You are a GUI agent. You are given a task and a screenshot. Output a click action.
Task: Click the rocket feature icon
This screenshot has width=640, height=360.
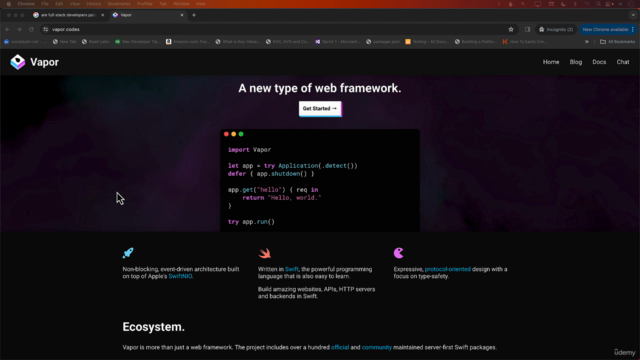(128, 253)
